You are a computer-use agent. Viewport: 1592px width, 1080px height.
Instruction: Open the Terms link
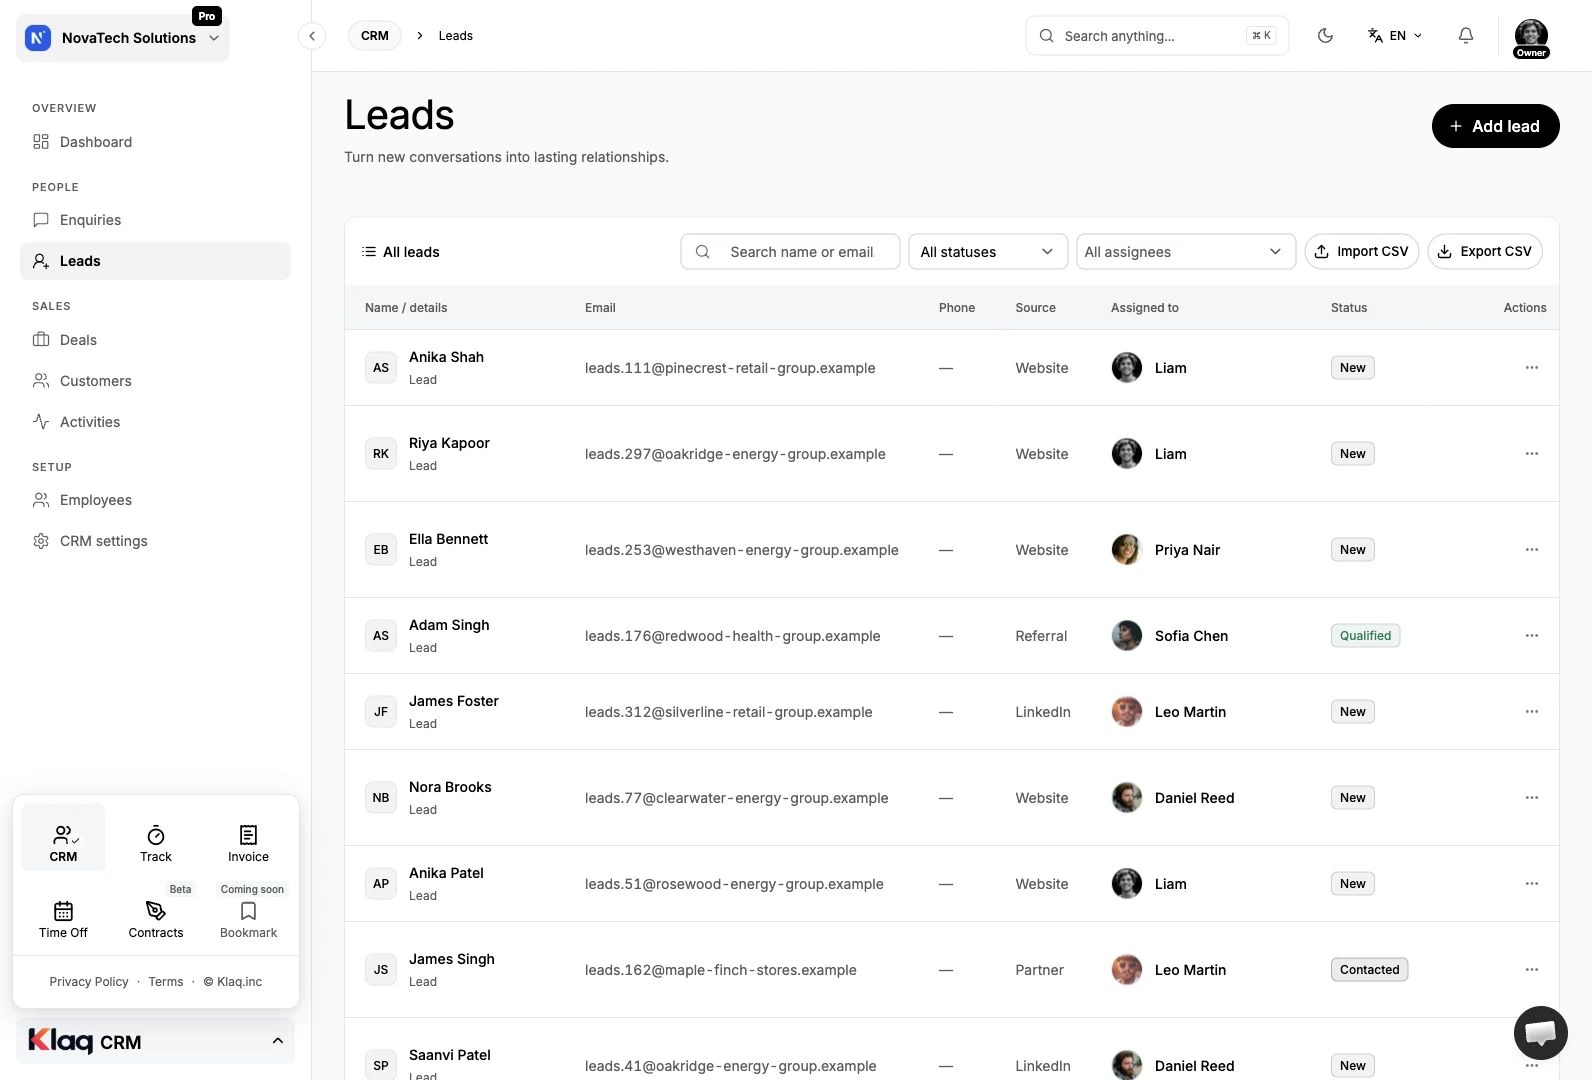point(166,982)
